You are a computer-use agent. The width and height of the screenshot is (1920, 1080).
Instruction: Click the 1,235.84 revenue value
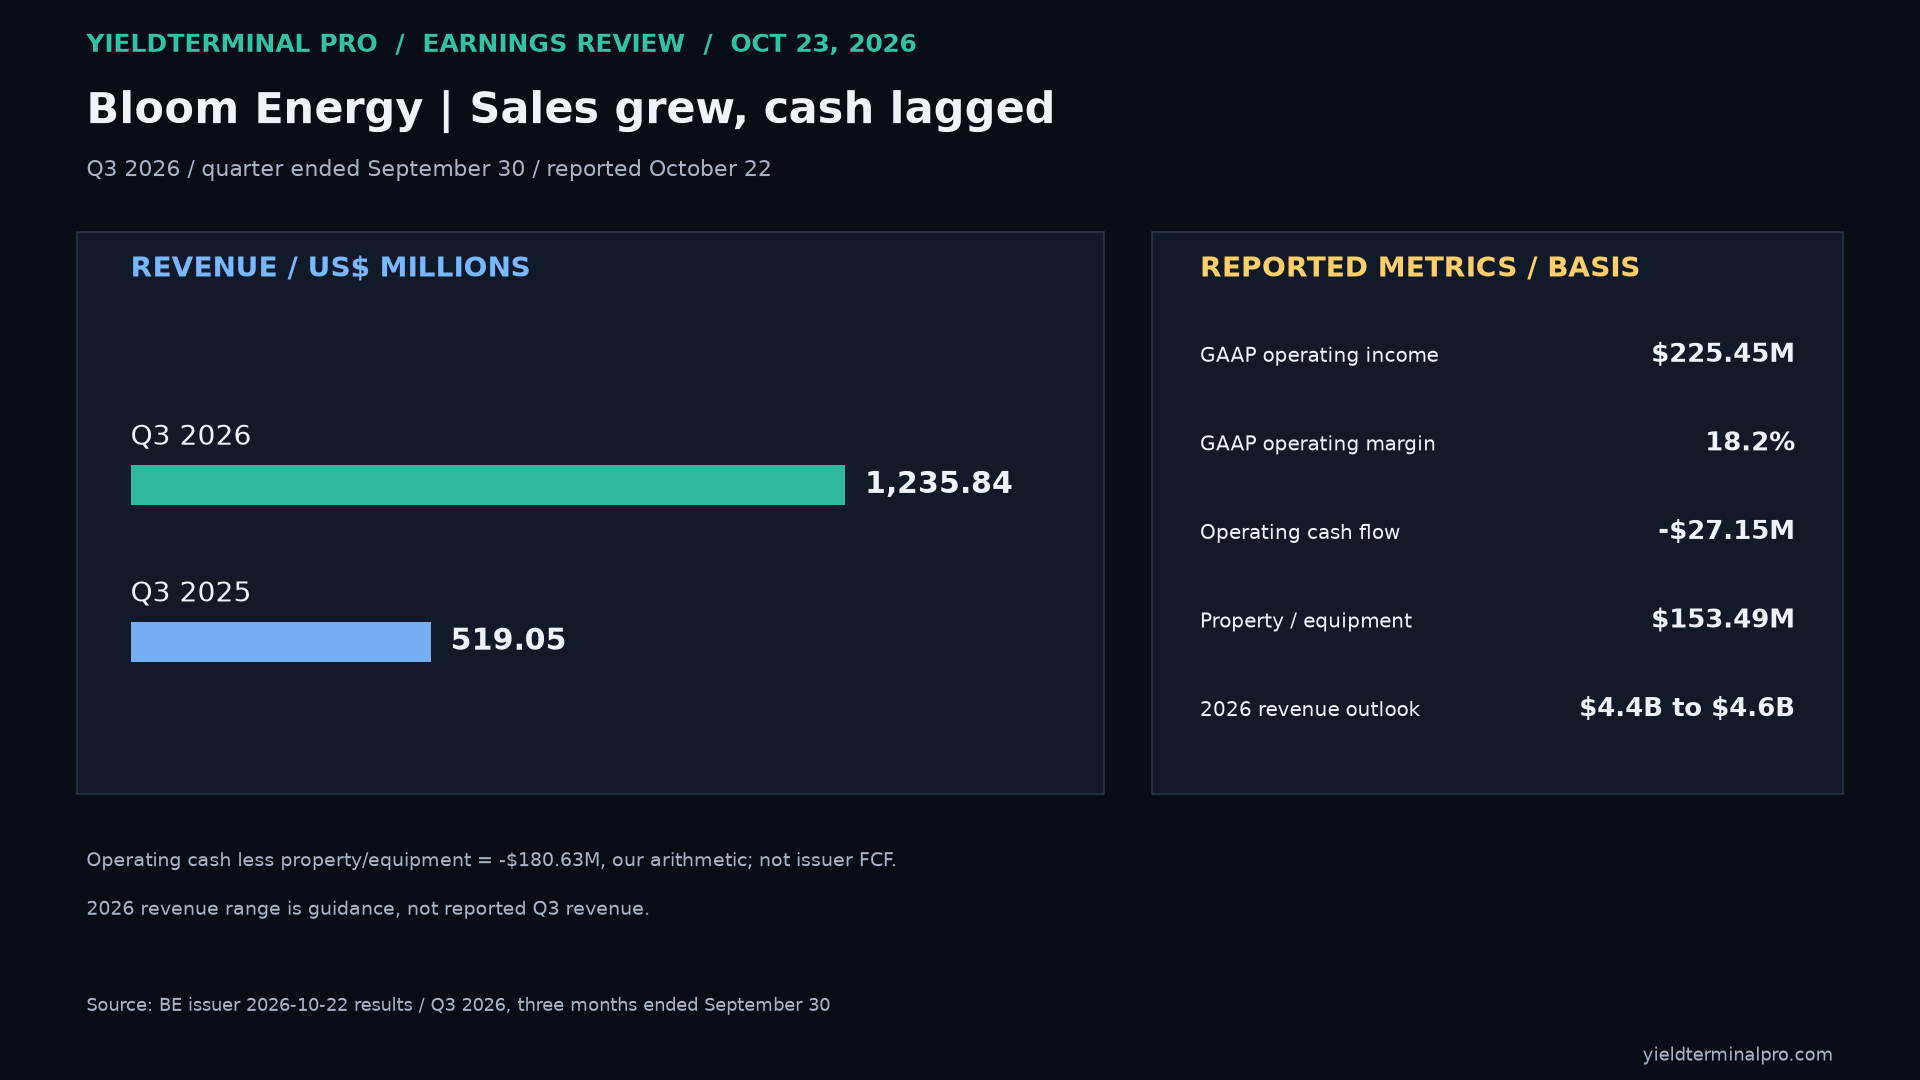938,484
